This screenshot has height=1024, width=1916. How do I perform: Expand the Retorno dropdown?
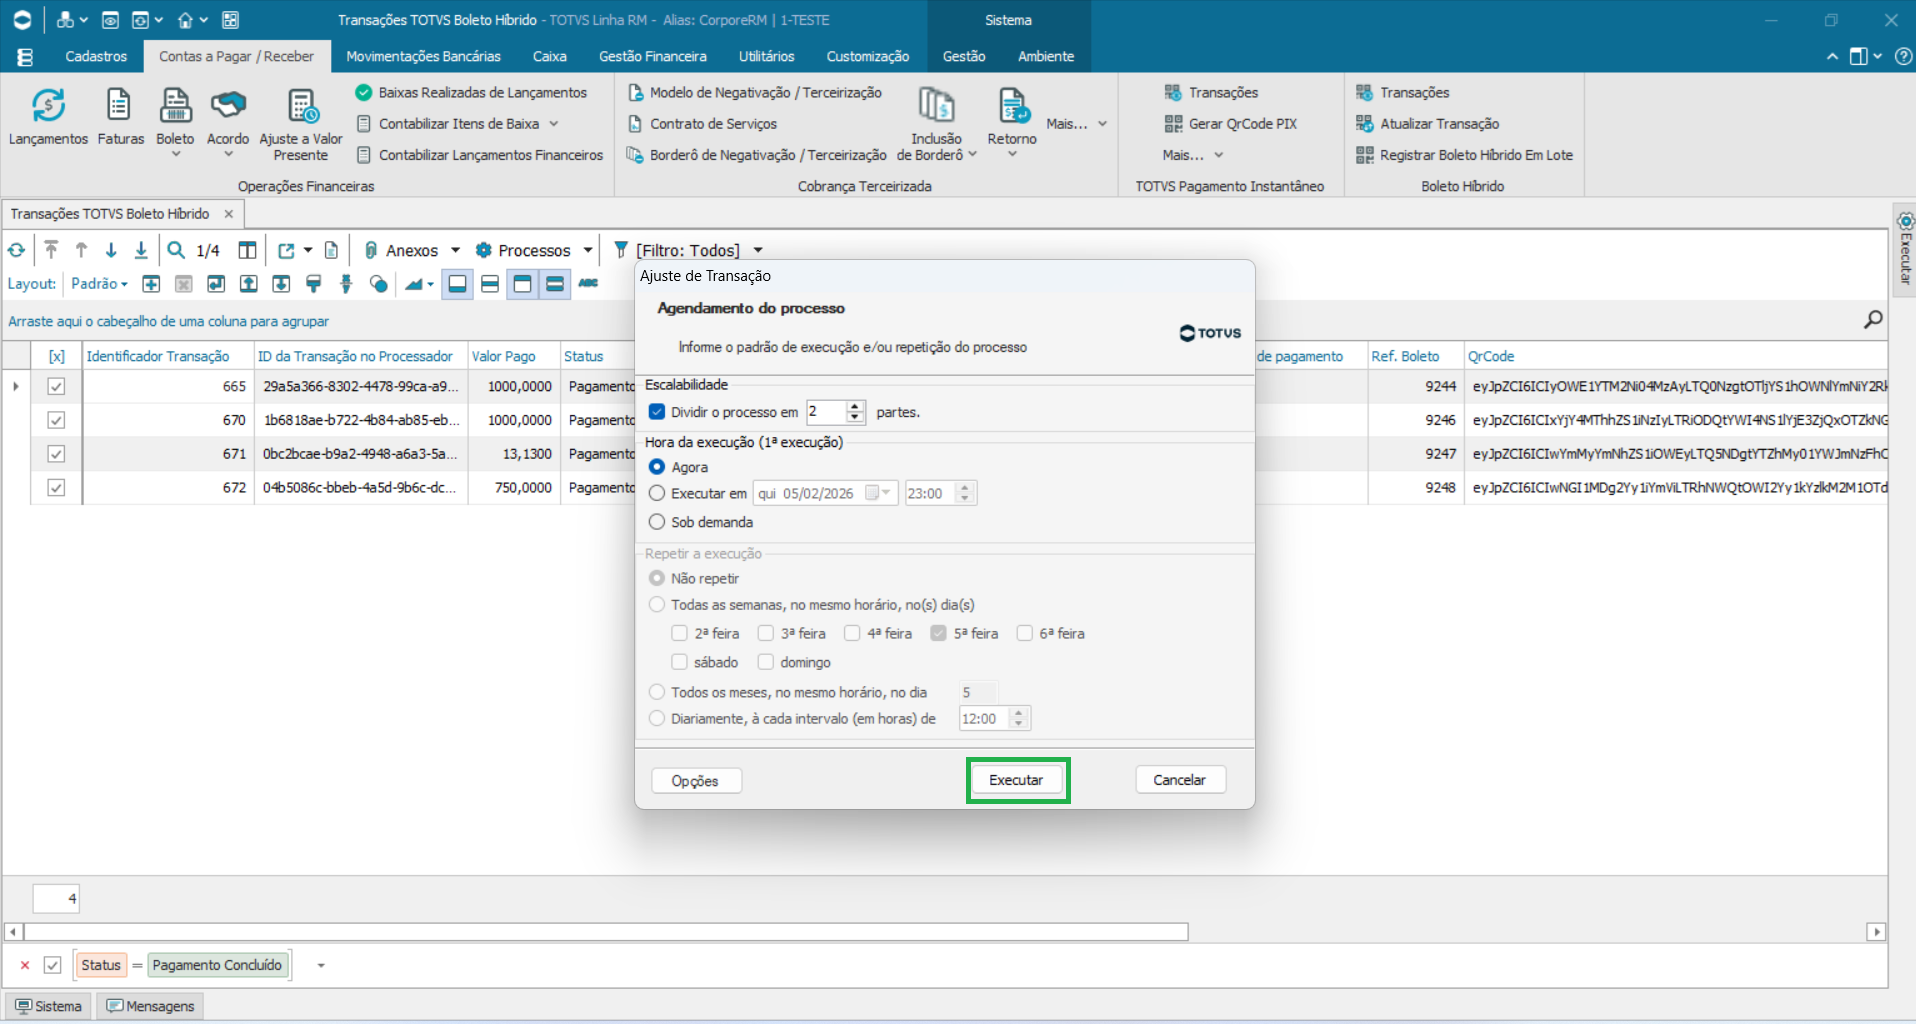pyautogui.click(x=1012, y=154)
